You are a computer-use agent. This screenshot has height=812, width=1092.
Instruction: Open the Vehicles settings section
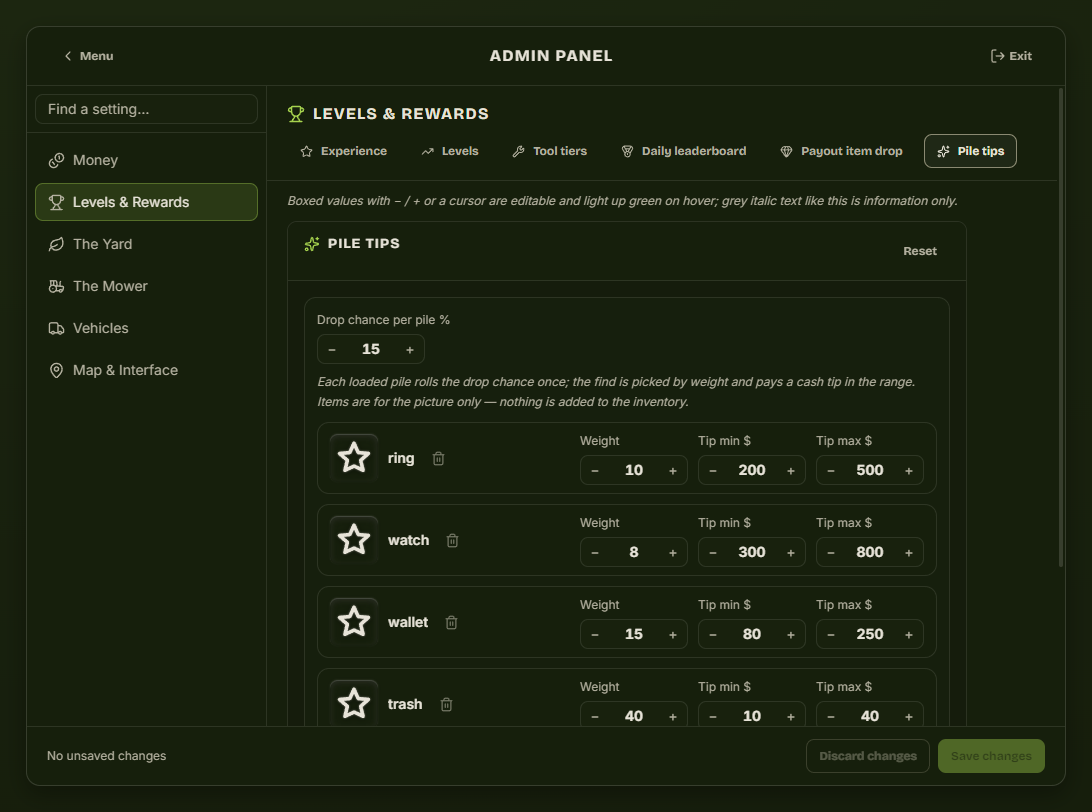tap(146, 328)
